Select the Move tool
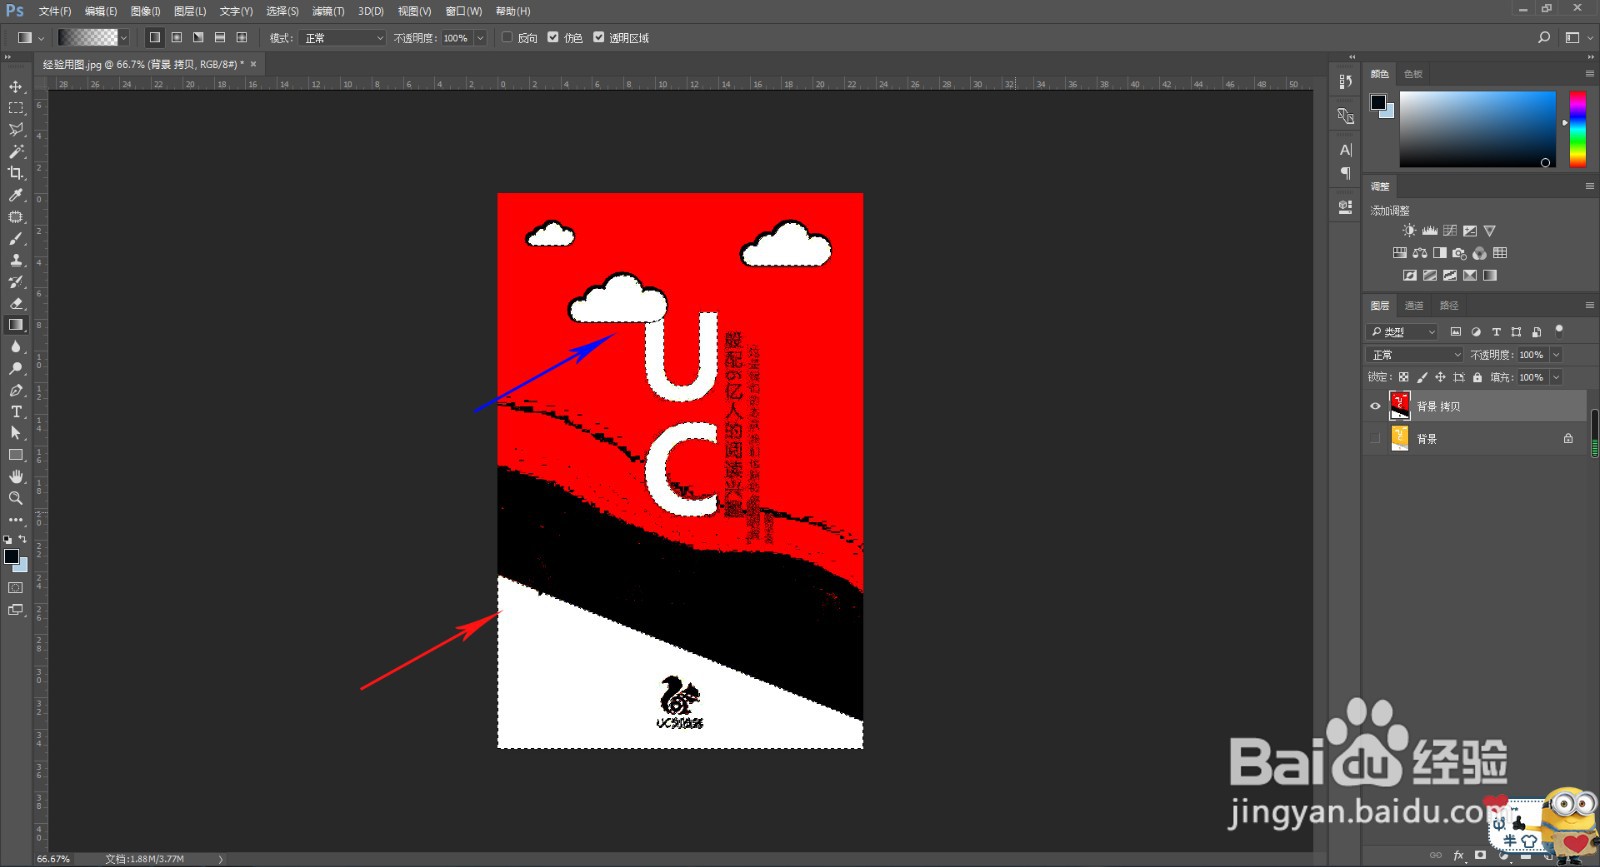 coord(16,87)
